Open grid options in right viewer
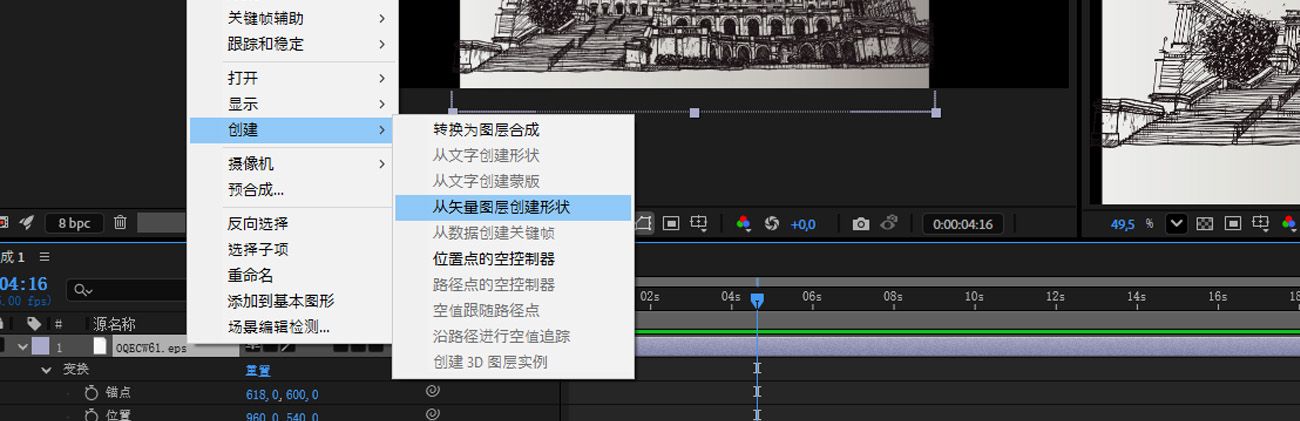 coord(1262,224)
